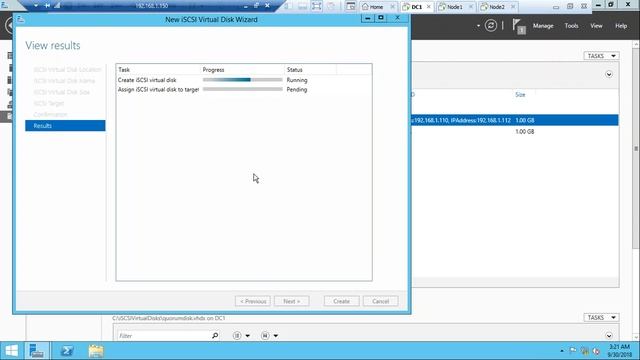Minimize the New iSCSI Virtual Disk Wizard
The image size is (640, 360).
pos(367,18)
